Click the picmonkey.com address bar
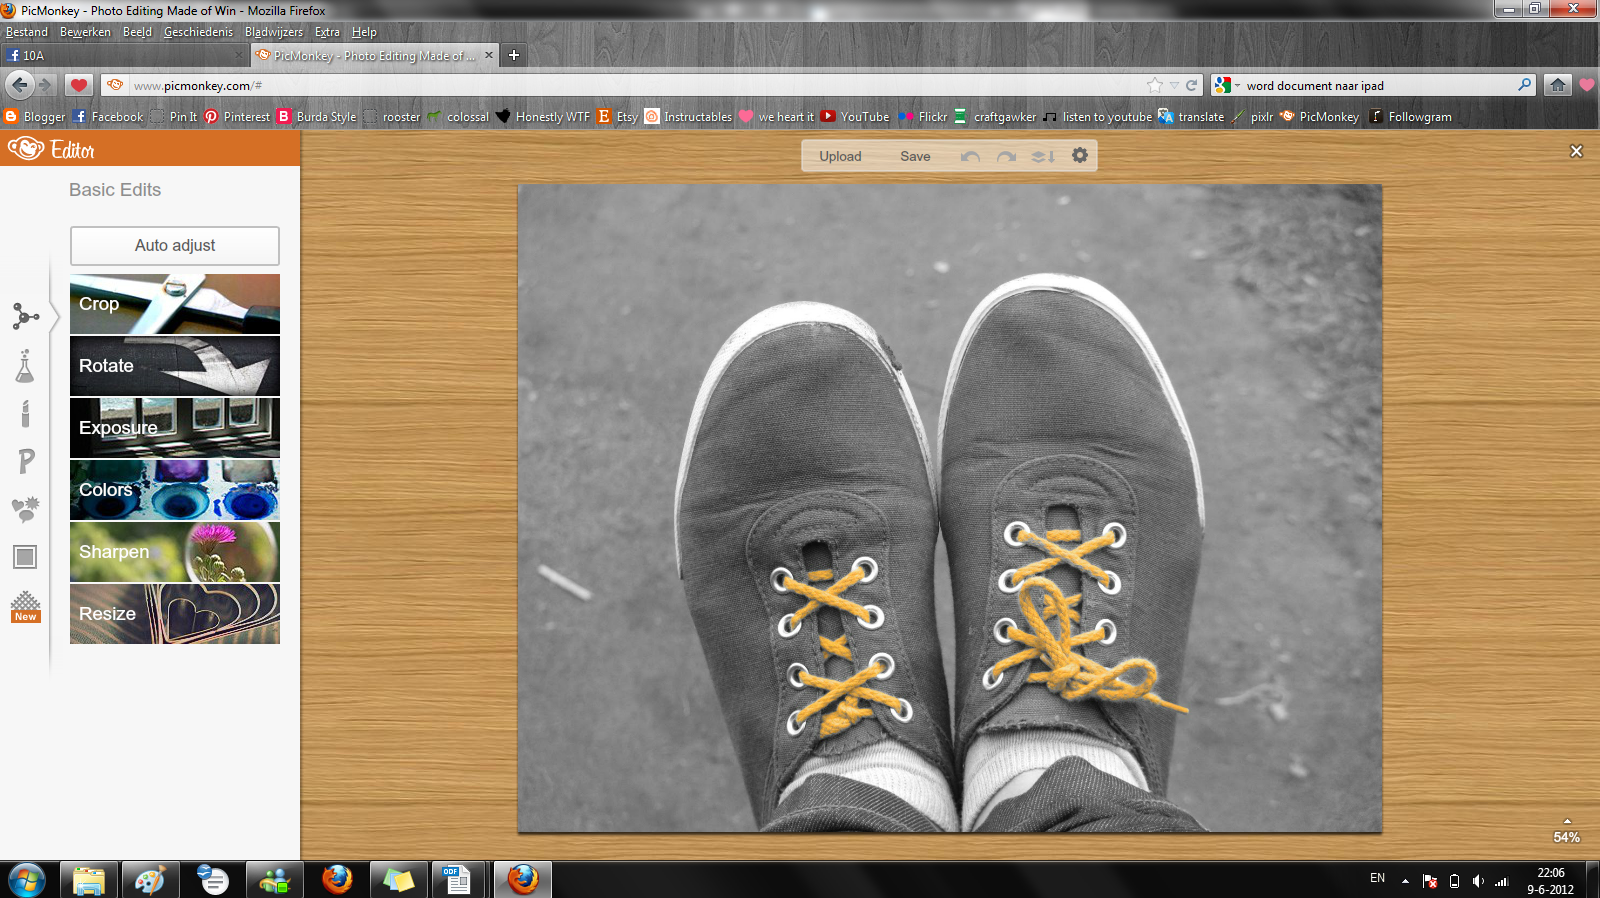This screenshot has width=1600, height=898. [x=640, y=86]
